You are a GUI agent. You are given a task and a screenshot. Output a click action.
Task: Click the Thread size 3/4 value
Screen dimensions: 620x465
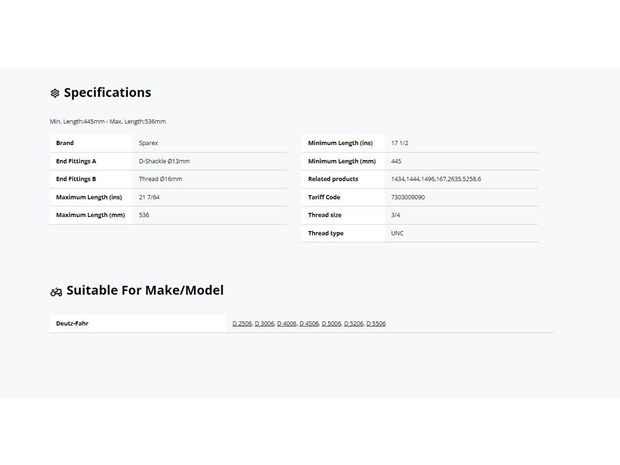coord(395,215)
